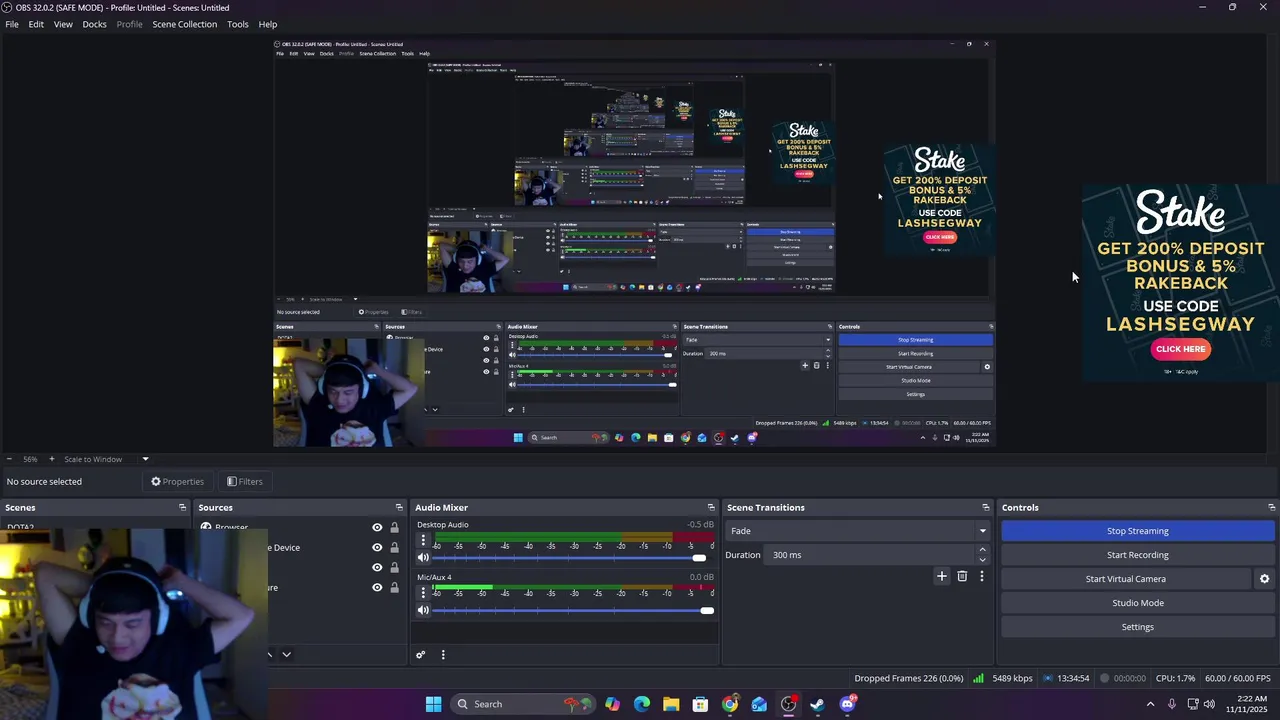
Task: Remove transition using trash icon
Action: tap(962, 576)
